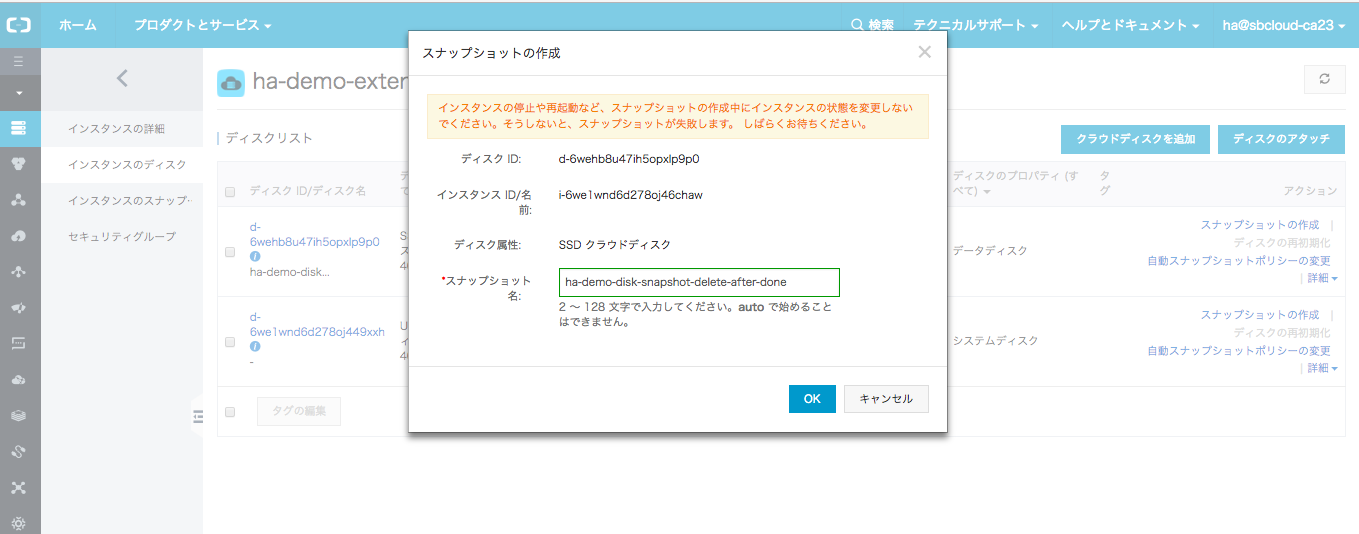Image resolution: width=1359 pixels, height=534 pixels.
Task: Click info icon under d-6wehb8u47ih5opxlp9p0
Action: [255, 257]
